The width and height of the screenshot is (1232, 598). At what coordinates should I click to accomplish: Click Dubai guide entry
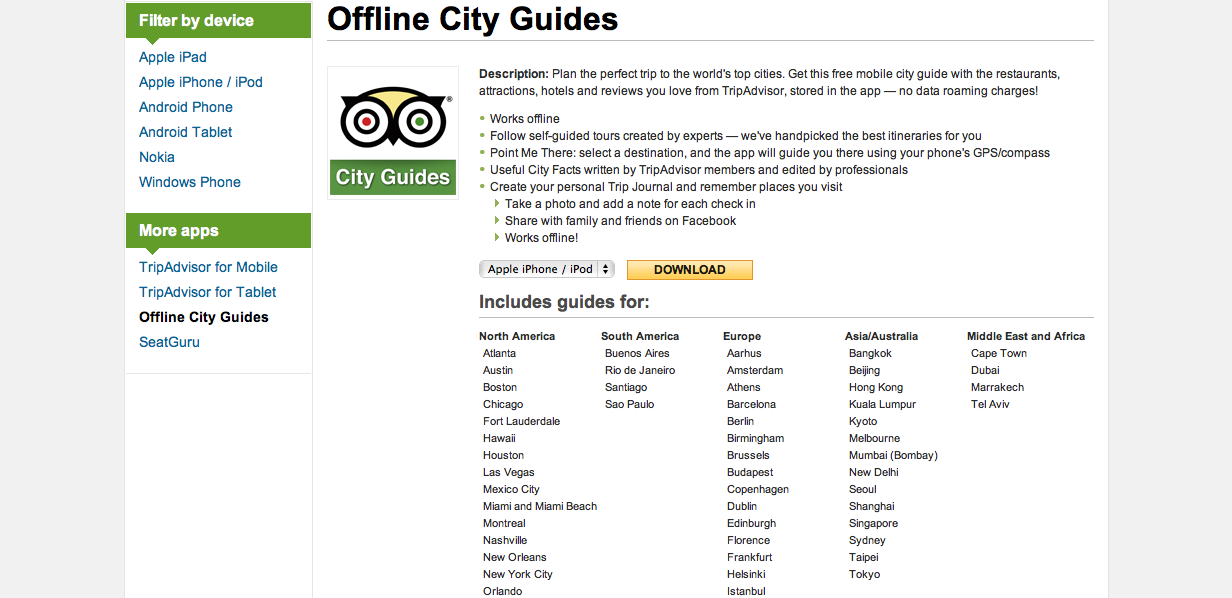pos(985,370)
